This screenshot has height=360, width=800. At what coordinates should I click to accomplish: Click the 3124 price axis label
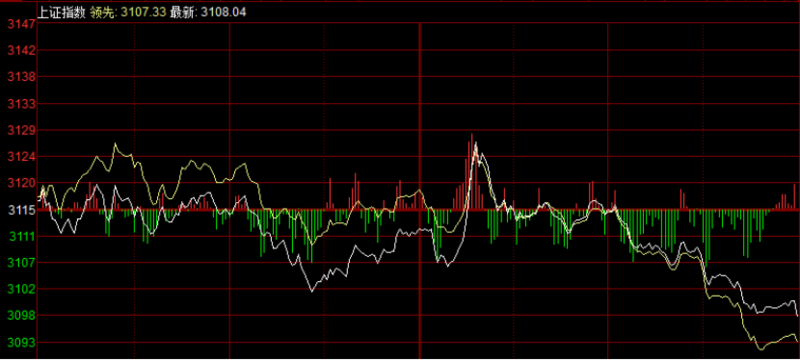pos(21,157)
